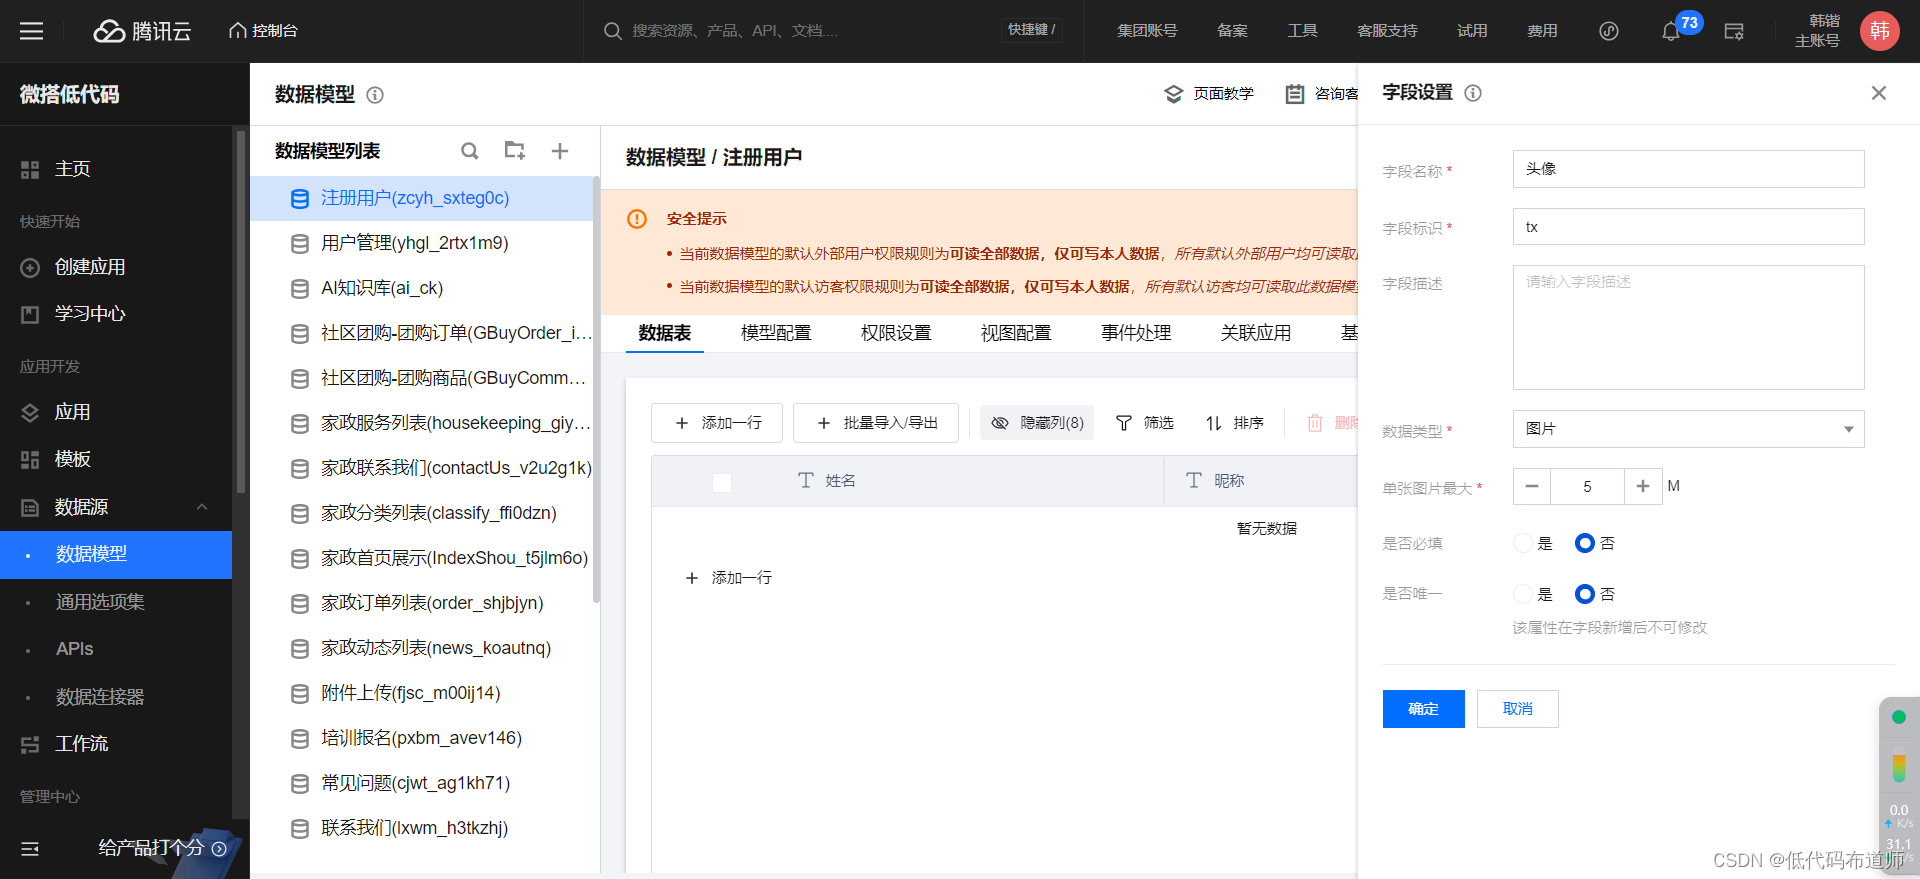Click the circular icon left of the notification bell

pos(1608,31)
